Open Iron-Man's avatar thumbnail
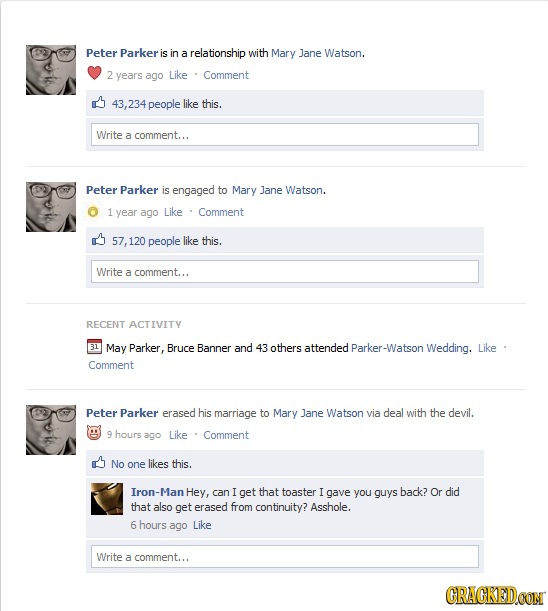The height and width of the screenshot is (611, 548). pos(107,499)
